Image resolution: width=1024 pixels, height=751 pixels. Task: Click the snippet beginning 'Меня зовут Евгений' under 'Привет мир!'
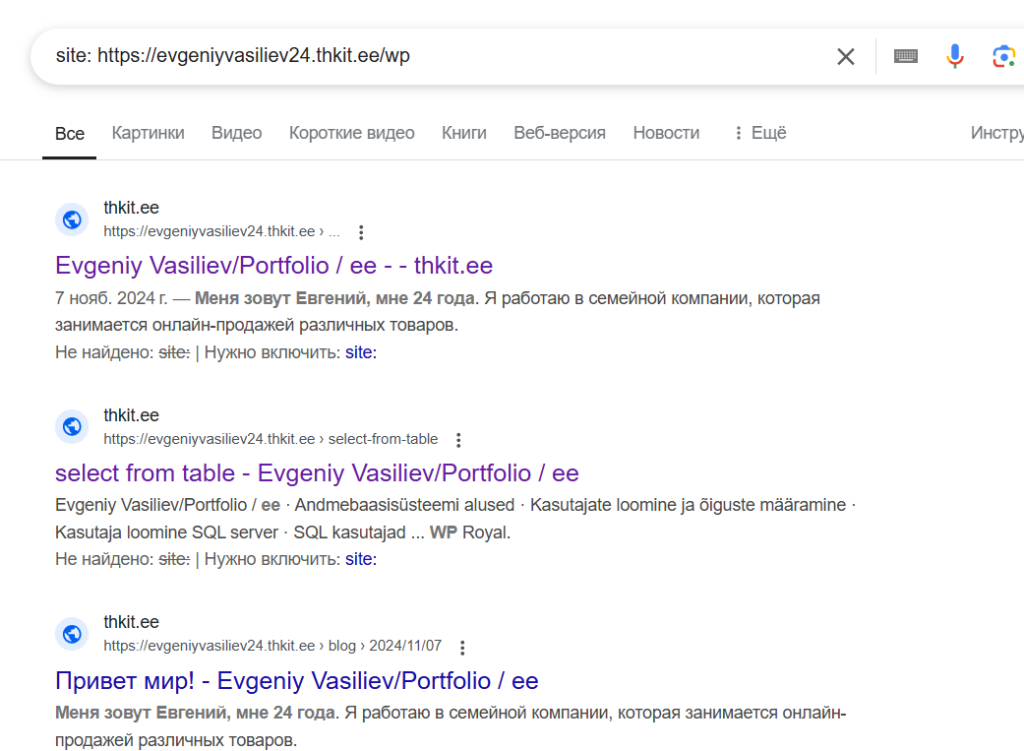[x=451, y=726]
